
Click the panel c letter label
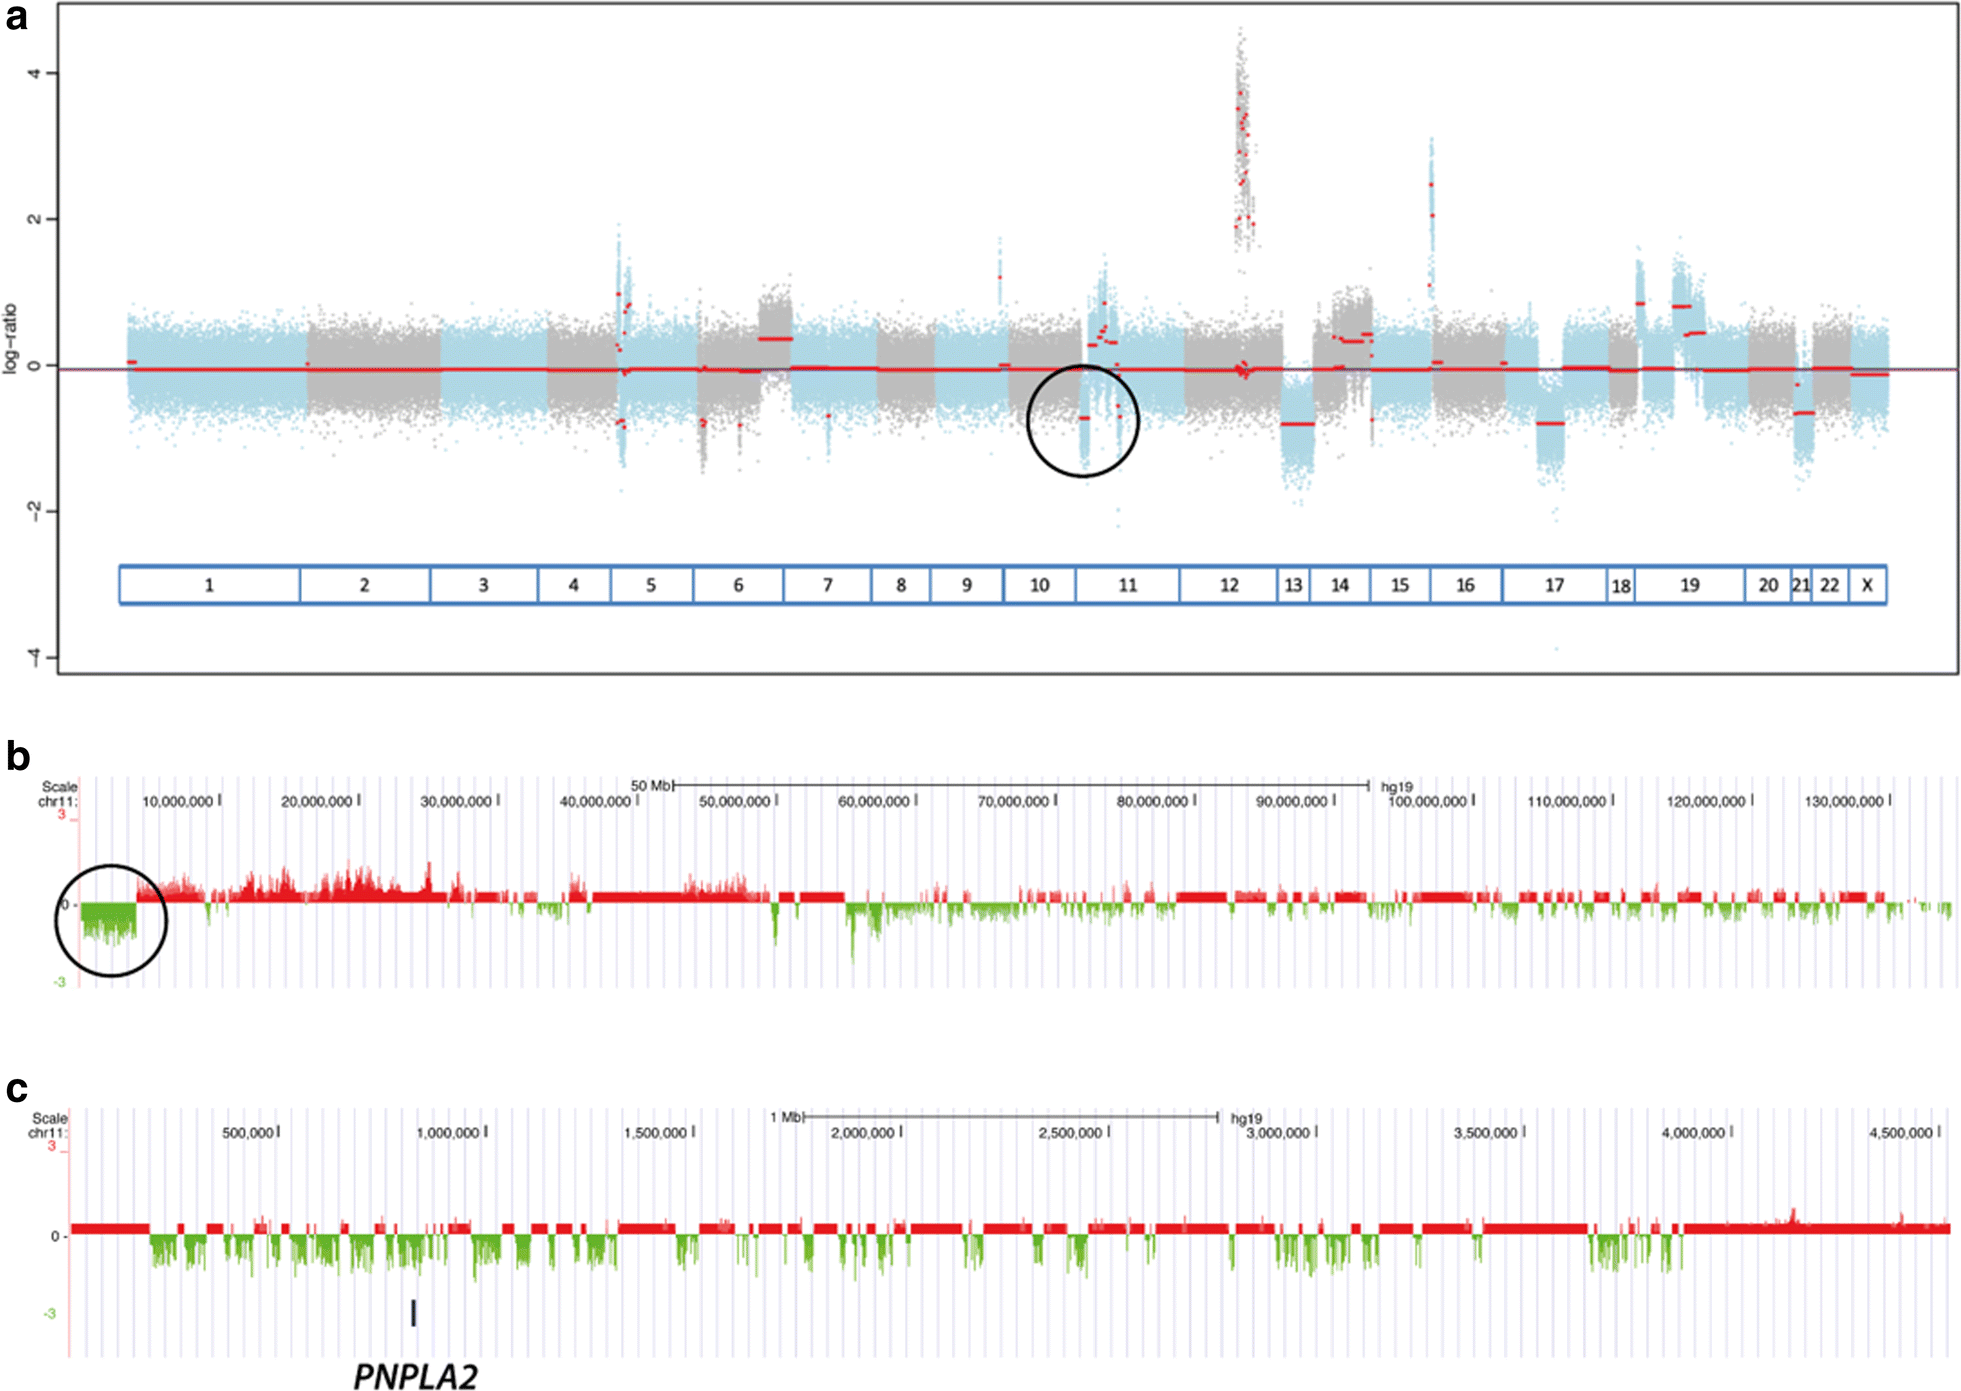click(x=16, y=1090)
